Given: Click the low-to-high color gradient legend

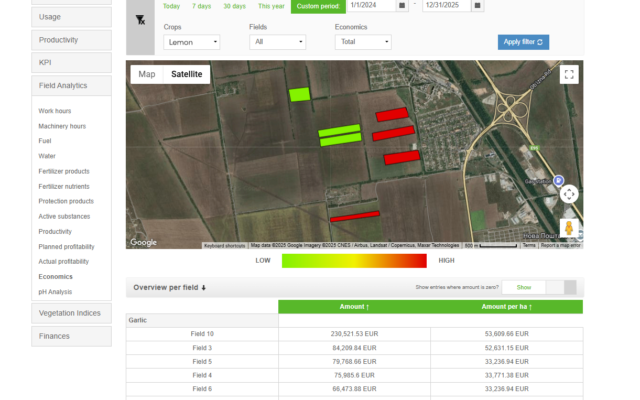Looking at the screenshot, I should [354, 261].
